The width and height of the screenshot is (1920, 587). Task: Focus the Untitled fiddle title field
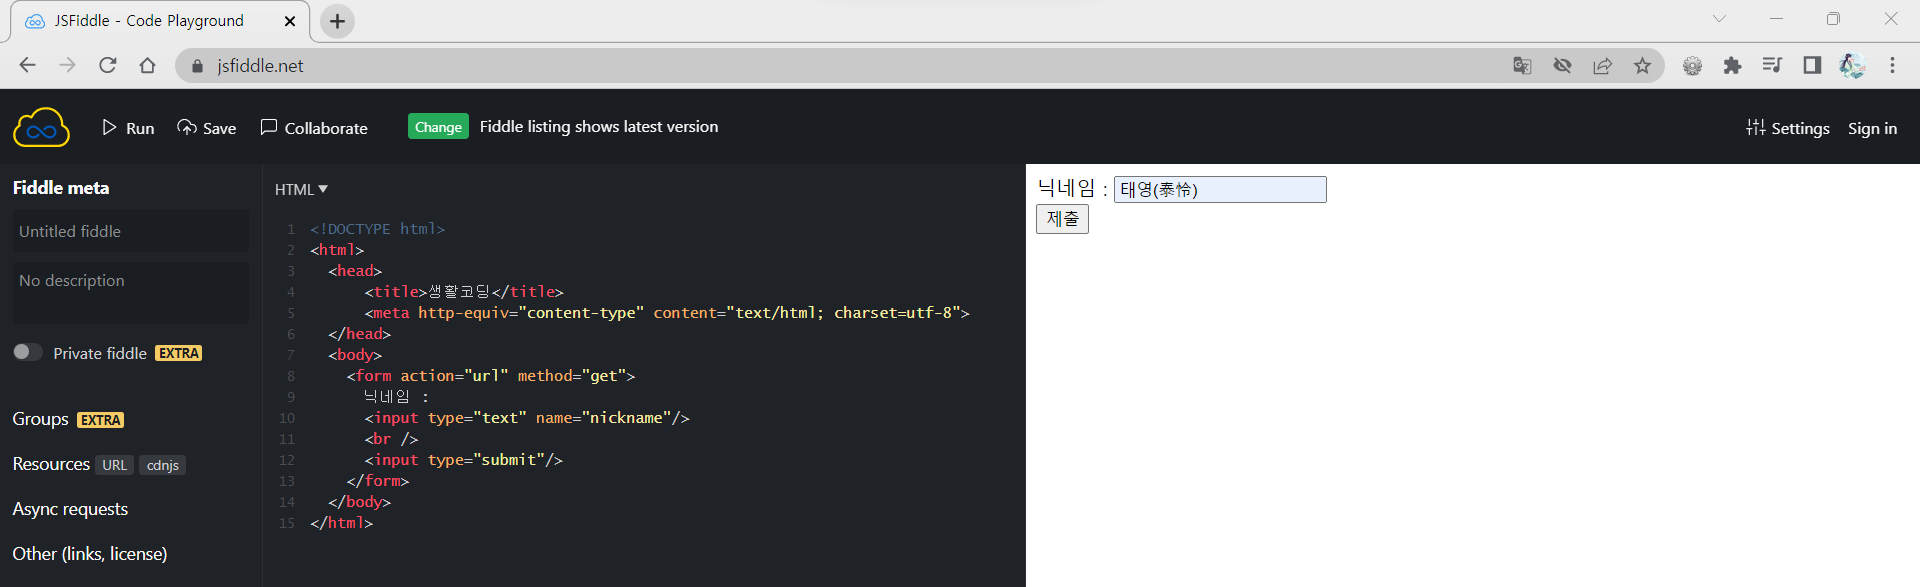tap(130, 231)
